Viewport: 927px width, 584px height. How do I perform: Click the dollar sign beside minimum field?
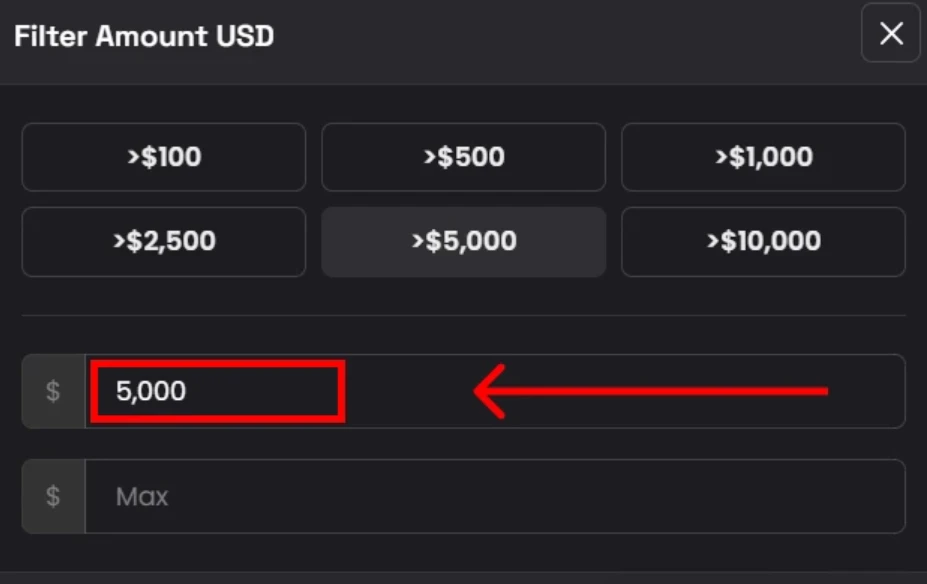click(x=54, y=391)
